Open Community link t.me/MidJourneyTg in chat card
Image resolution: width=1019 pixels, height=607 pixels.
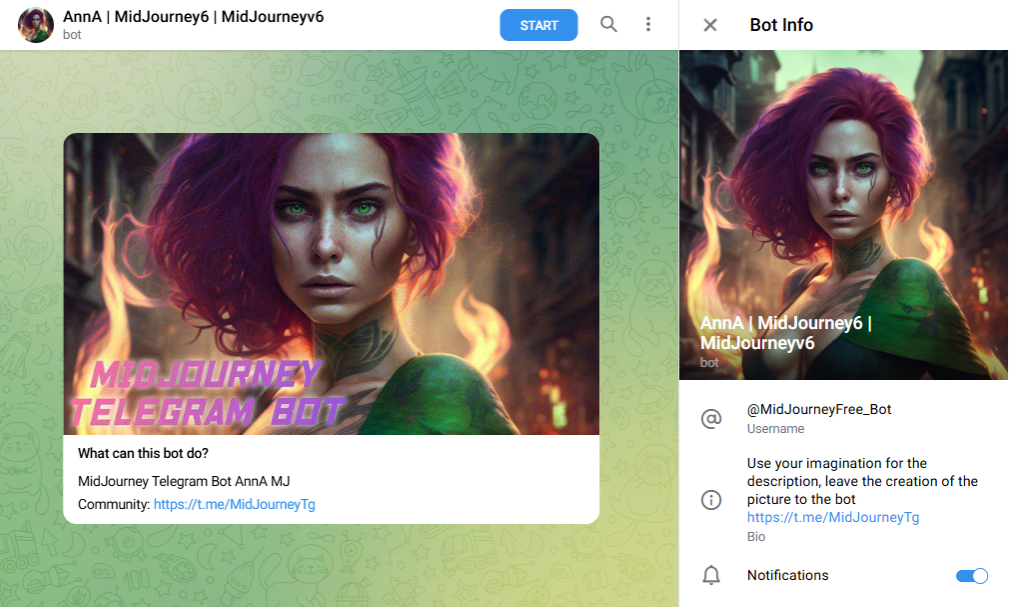coord(235,504)
